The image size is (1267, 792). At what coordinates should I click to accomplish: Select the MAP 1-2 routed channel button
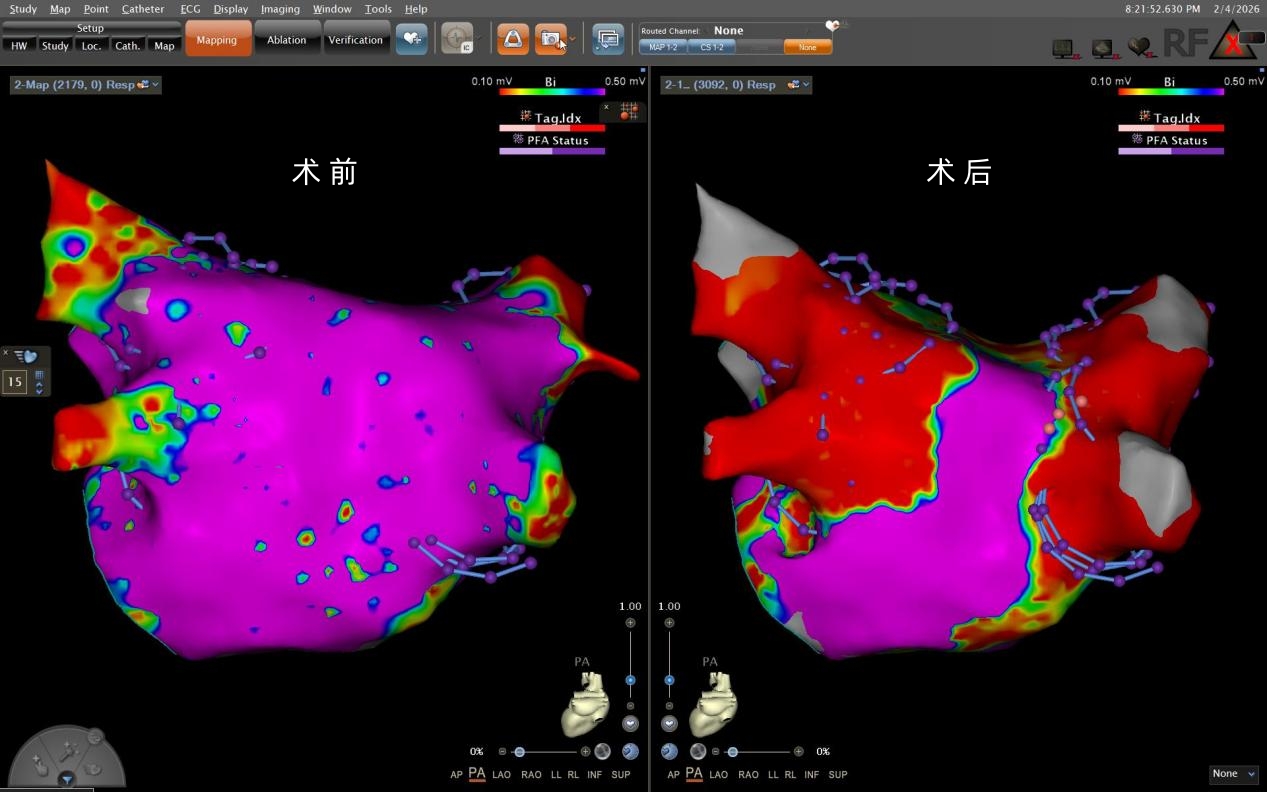(663, 47)
